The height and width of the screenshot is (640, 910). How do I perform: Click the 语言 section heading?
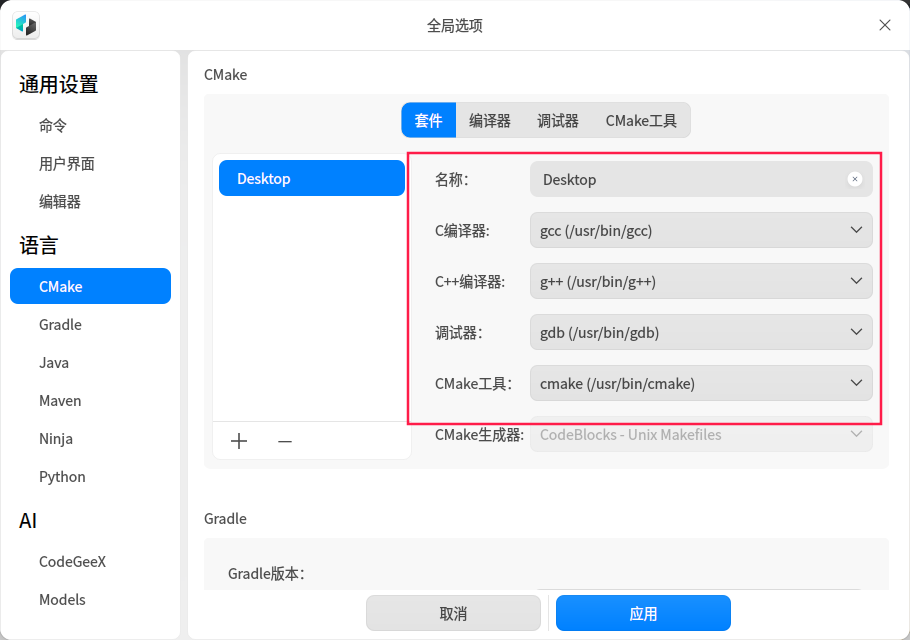pos(38,245)
